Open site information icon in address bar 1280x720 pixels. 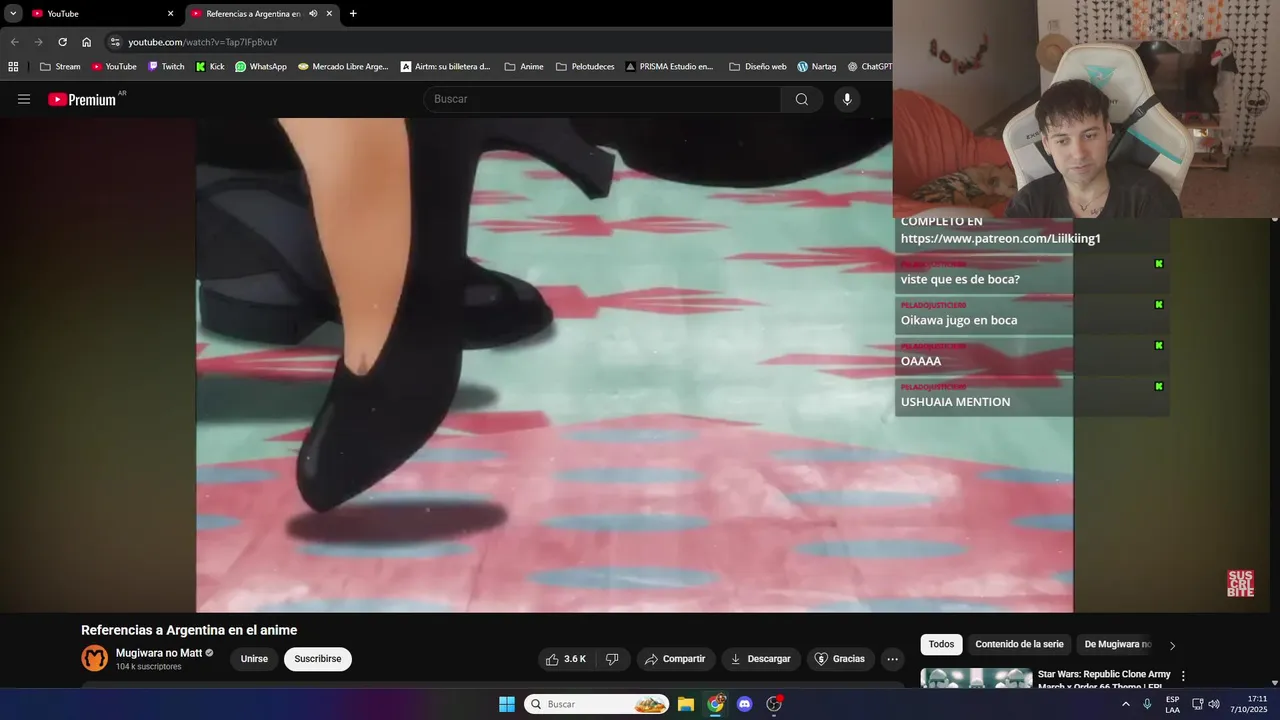pos(115,42)
